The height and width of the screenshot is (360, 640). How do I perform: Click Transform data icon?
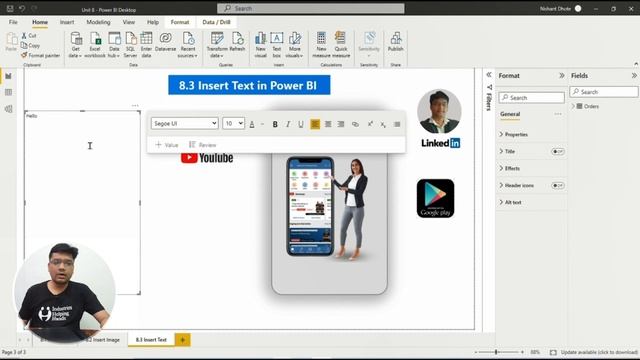click(217, 44)
